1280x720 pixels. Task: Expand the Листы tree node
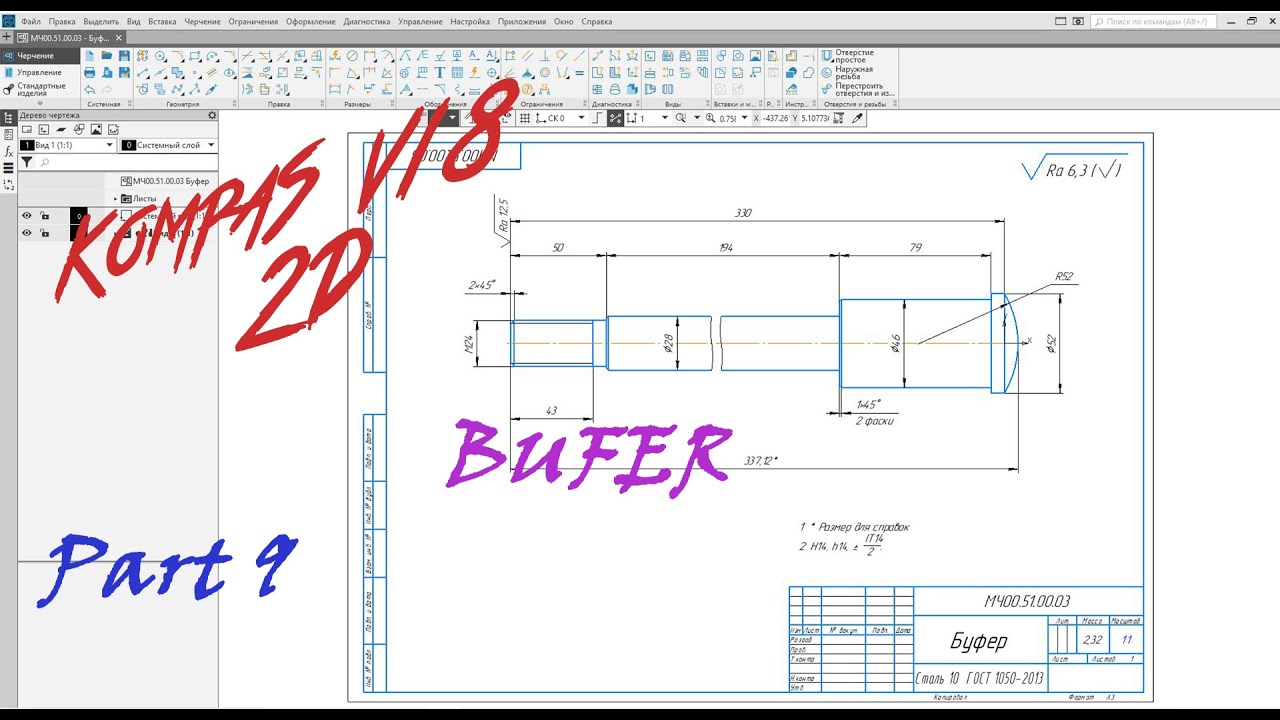(115, 199)
